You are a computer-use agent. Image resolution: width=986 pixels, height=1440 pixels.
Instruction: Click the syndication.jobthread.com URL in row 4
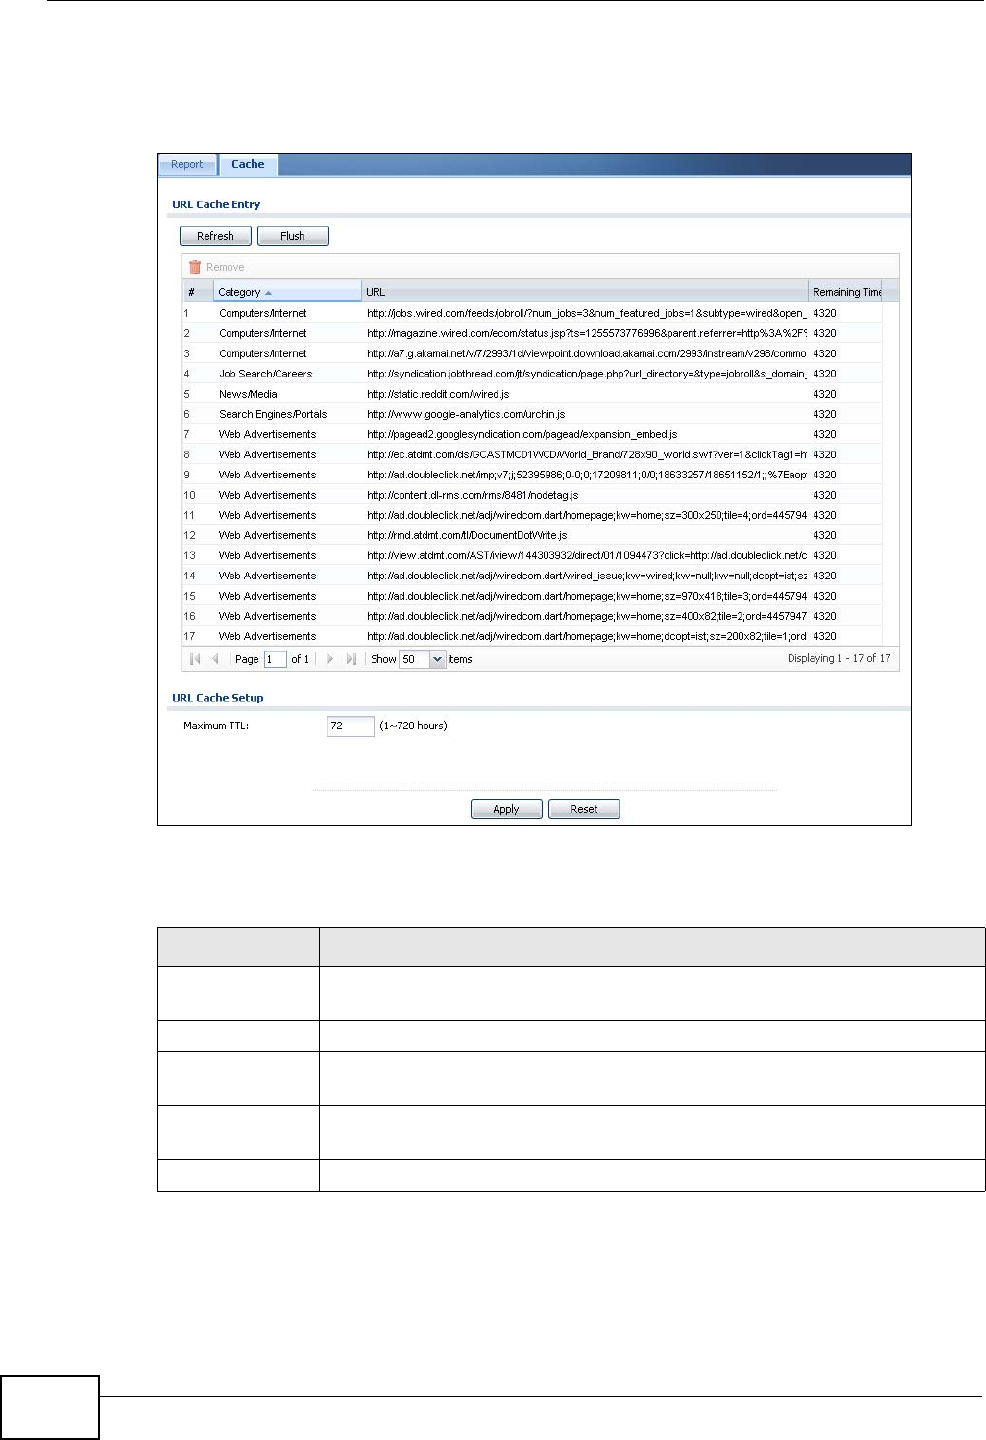586,374
